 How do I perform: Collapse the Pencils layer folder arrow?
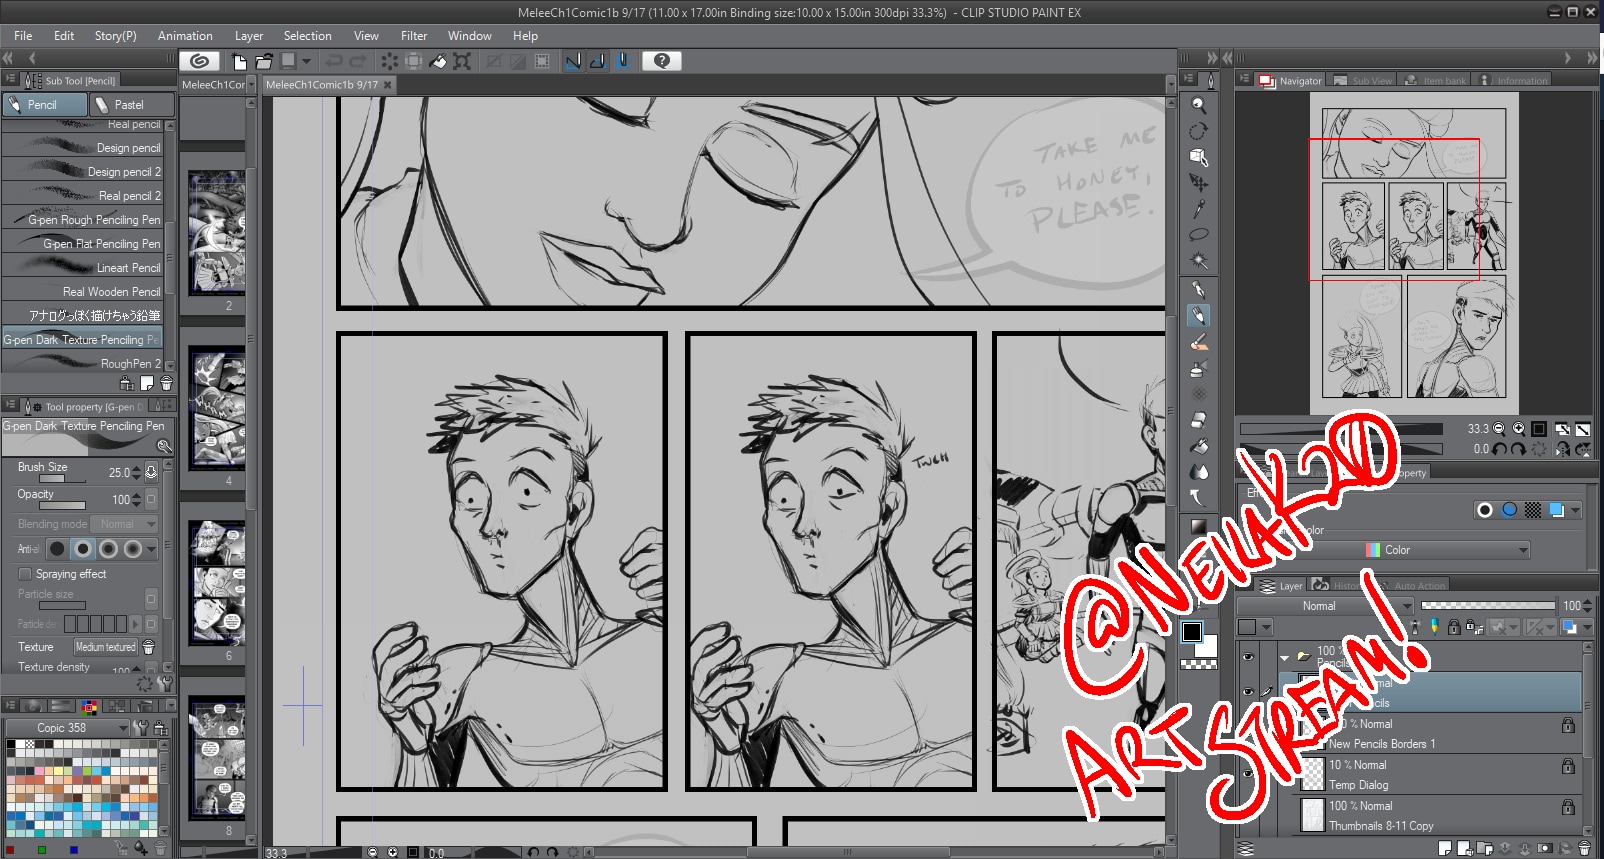click(1284, 657)
